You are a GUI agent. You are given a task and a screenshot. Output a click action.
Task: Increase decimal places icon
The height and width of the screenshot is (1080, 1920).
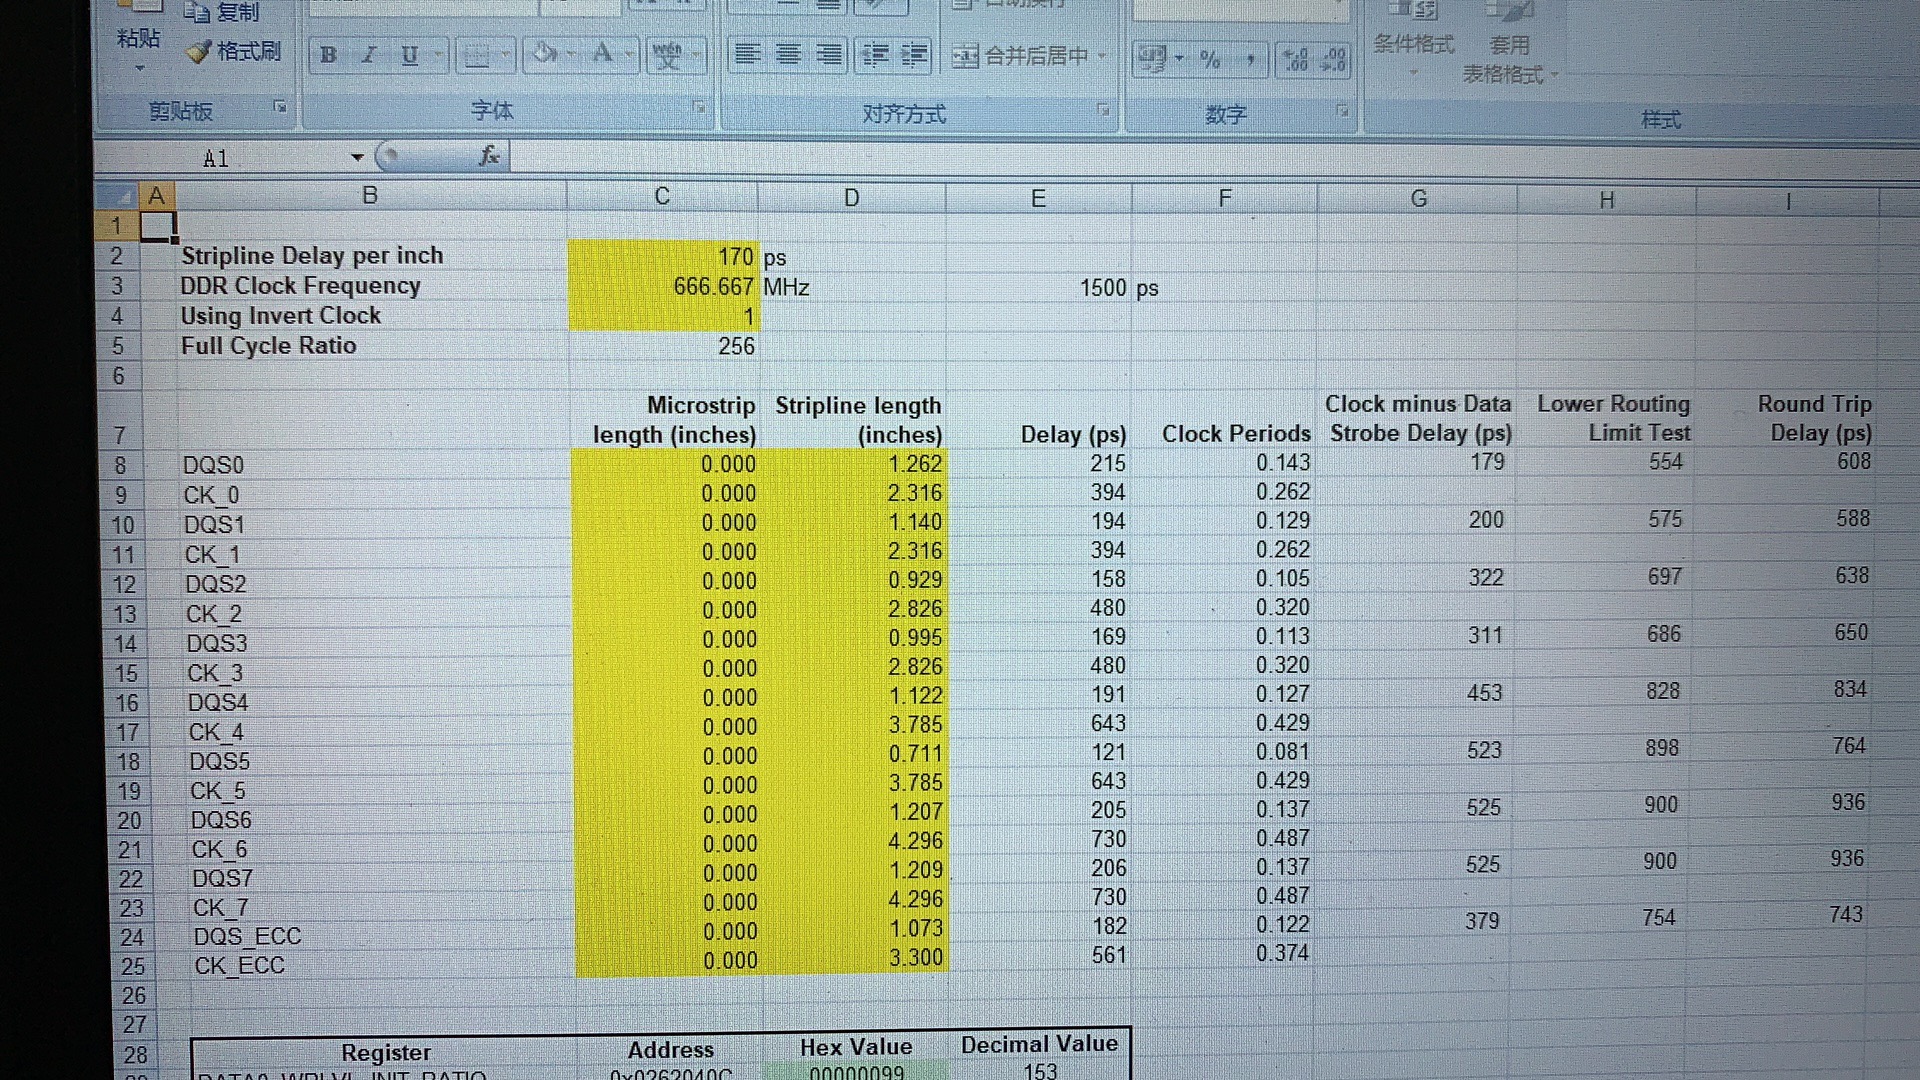[x=1296, y=59]
